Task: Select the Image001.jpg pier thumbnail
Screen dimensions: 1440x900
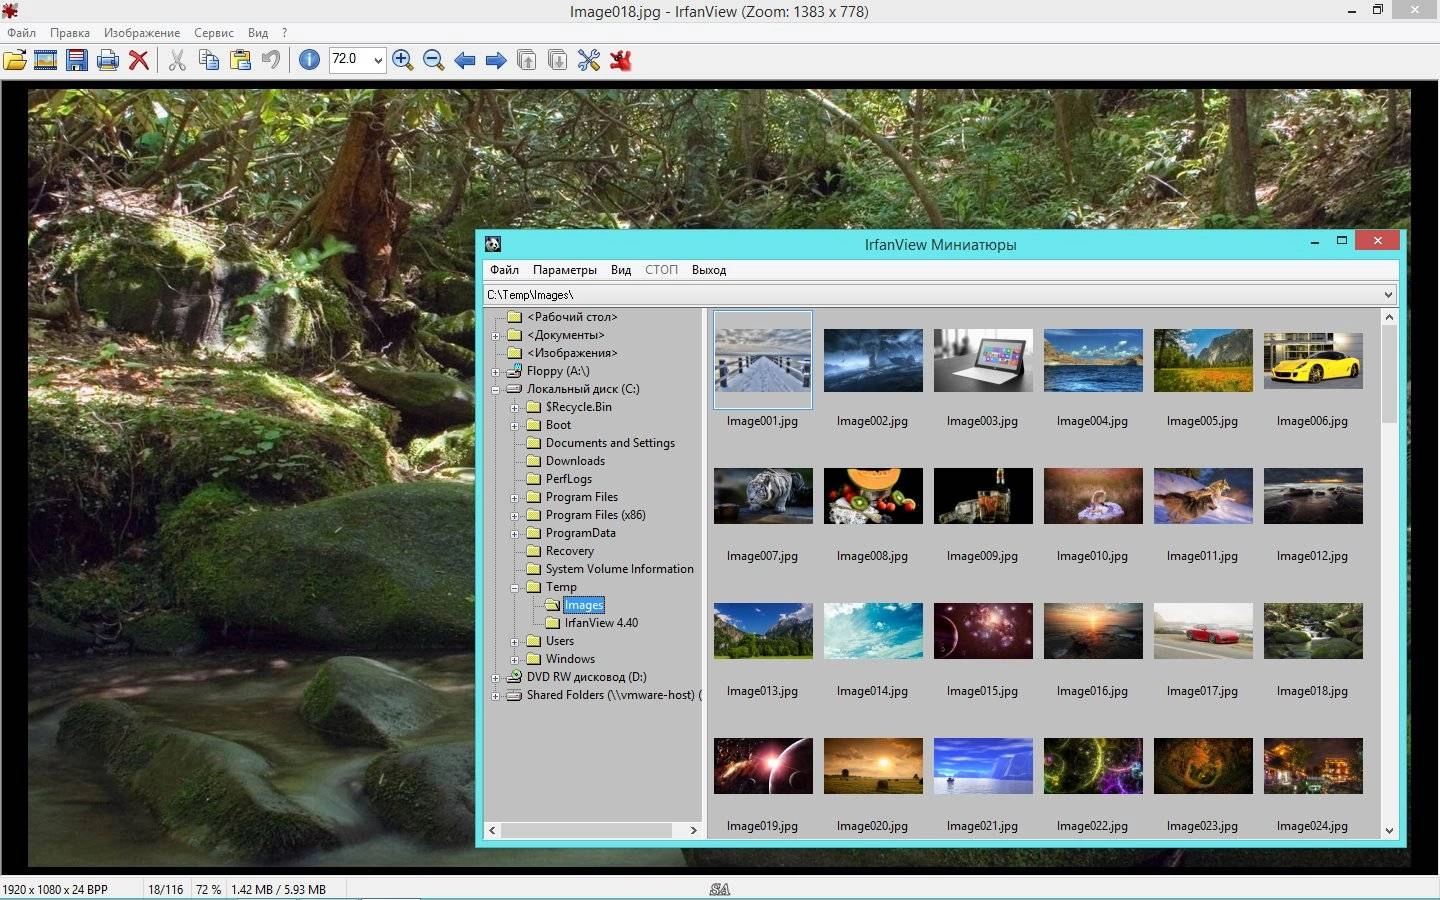Action: pyautogui.click(x=763, y=360)
